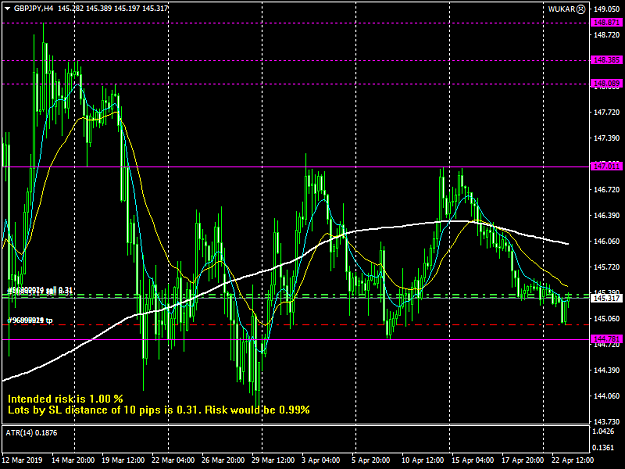Click the 144.390 price scale value
This screenshot has width=625, height=469.
click(x=606, y=370)
